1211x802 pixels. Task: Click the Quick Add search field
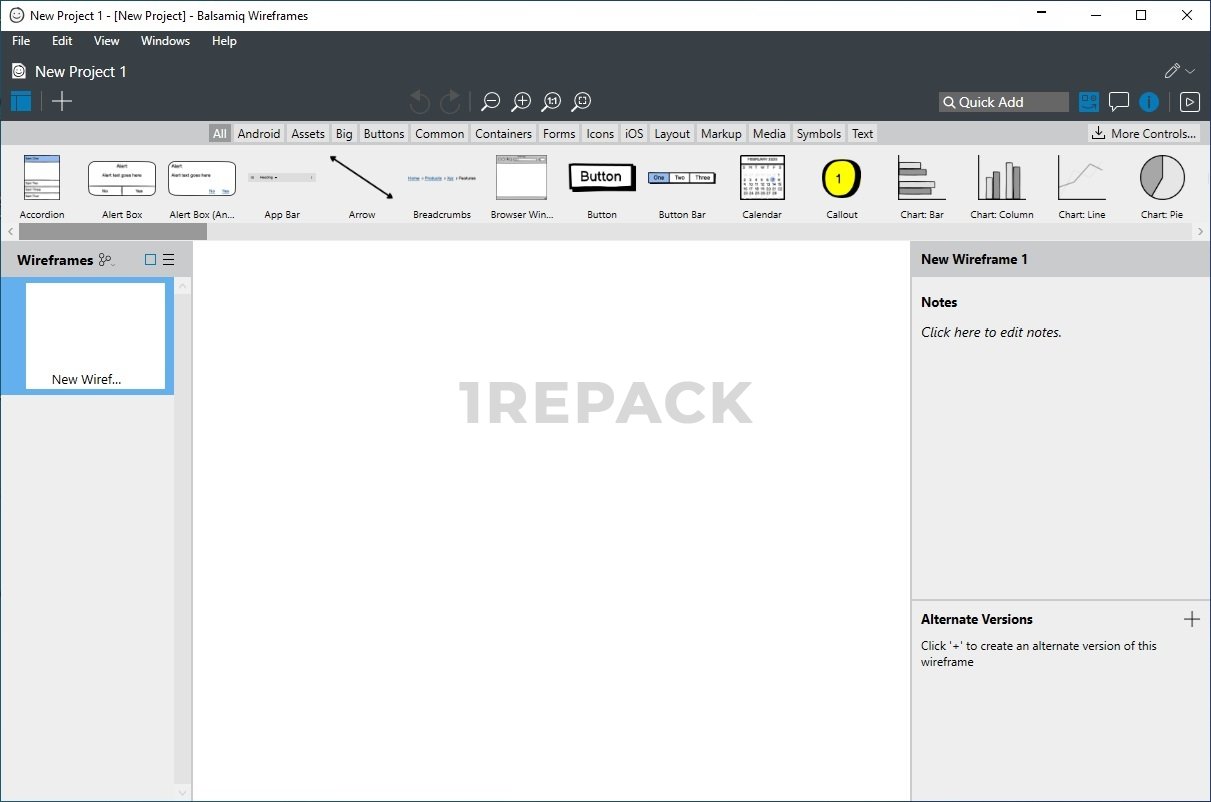click(1003, 102)
